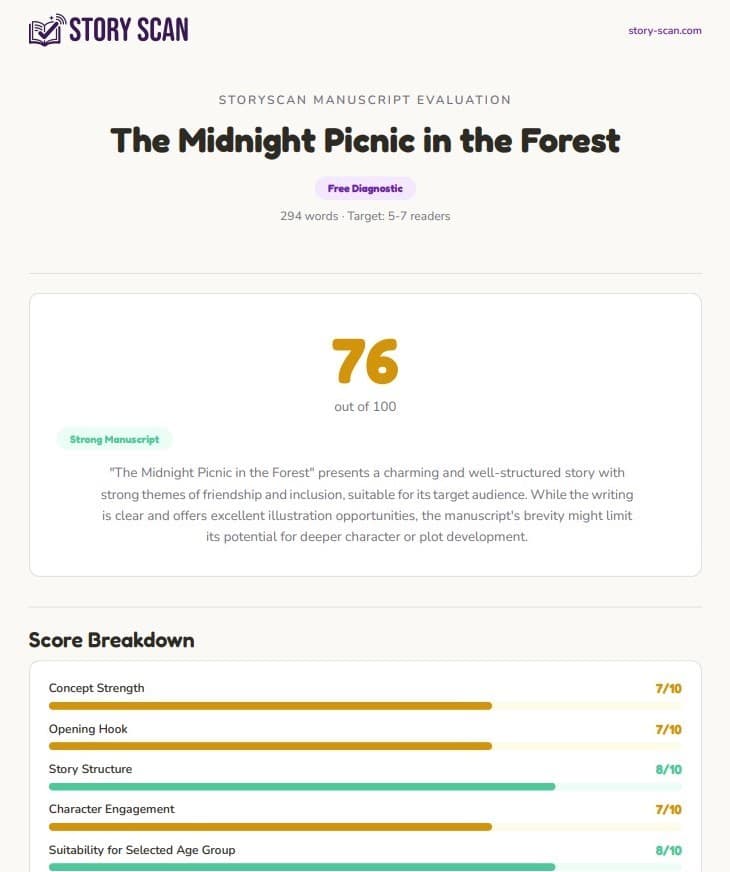Click the Character Engagement label
This screenshot has width=730, height=872.
[x=112, y=809]
